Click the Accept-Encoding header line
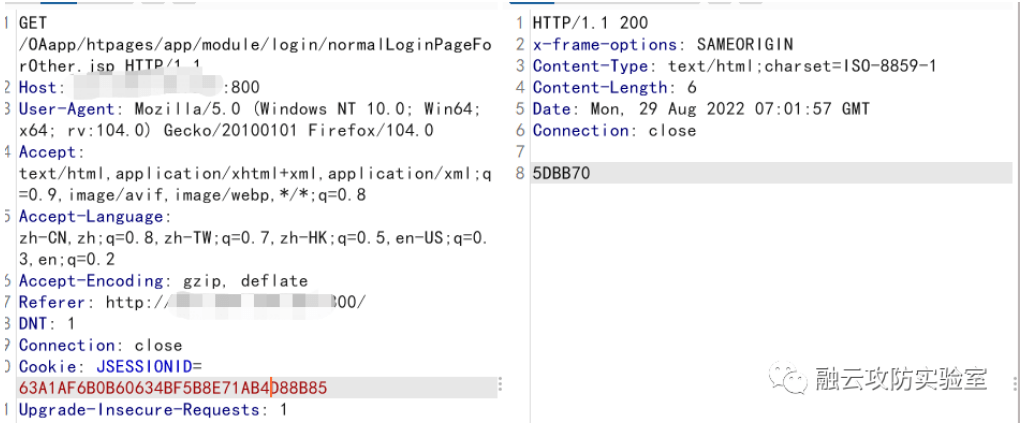This screenshot has height=426, width=1020. pos(163,281)
